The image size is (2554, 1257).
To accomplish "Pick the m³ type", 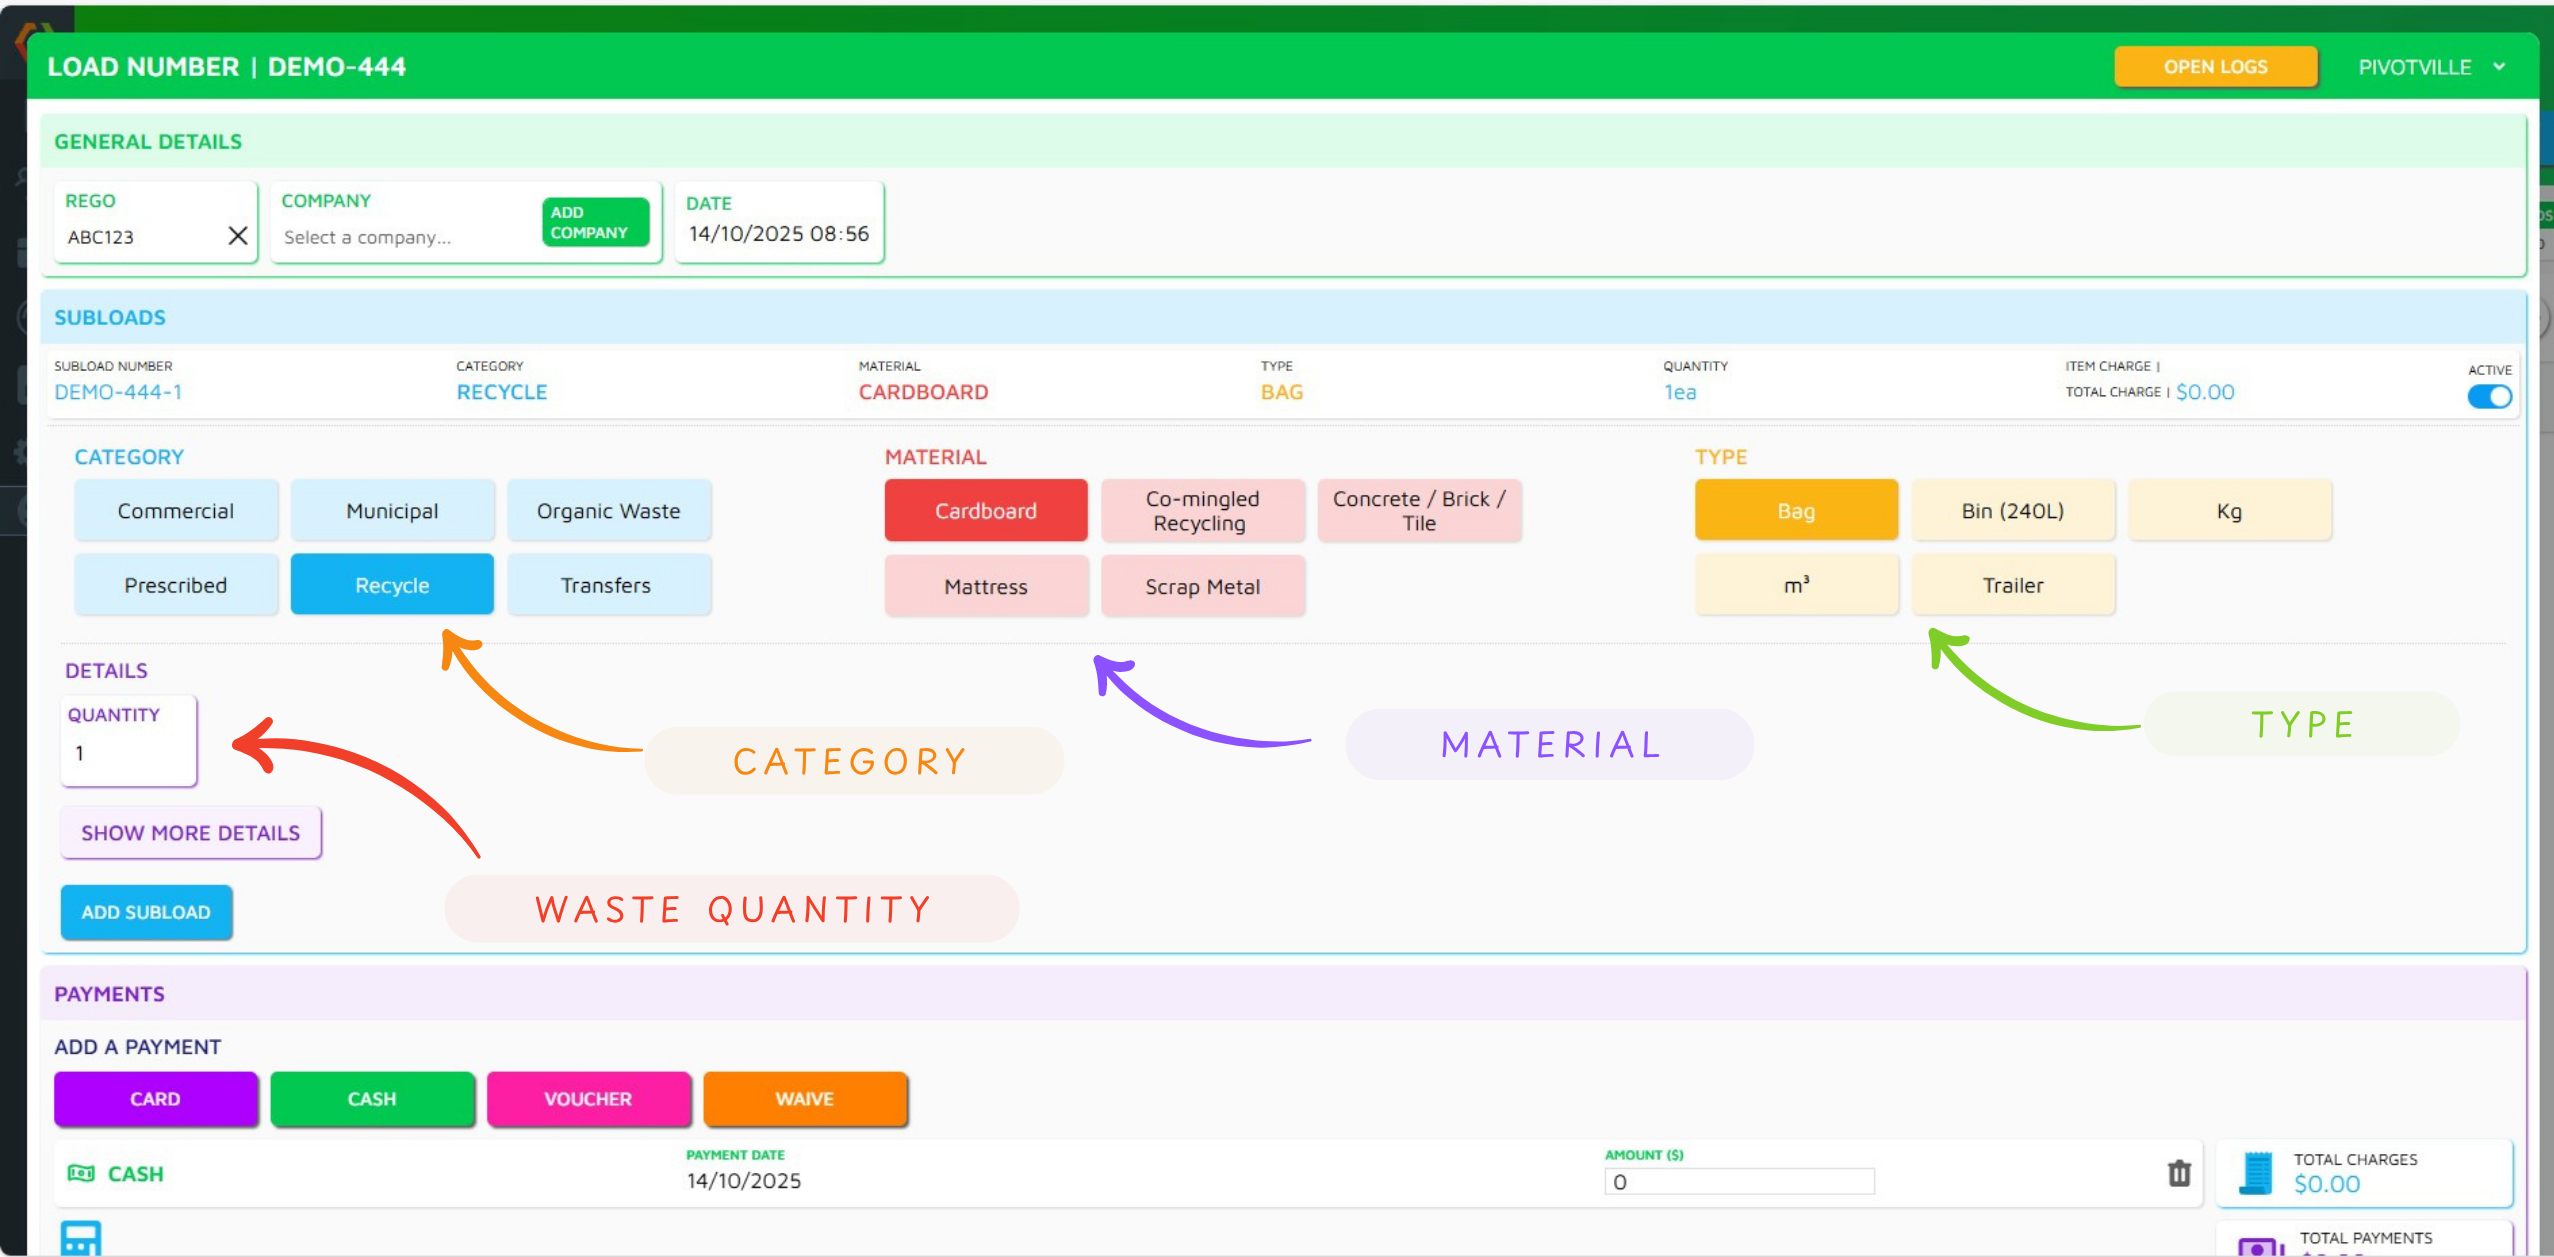I will tap(1796, 585).
